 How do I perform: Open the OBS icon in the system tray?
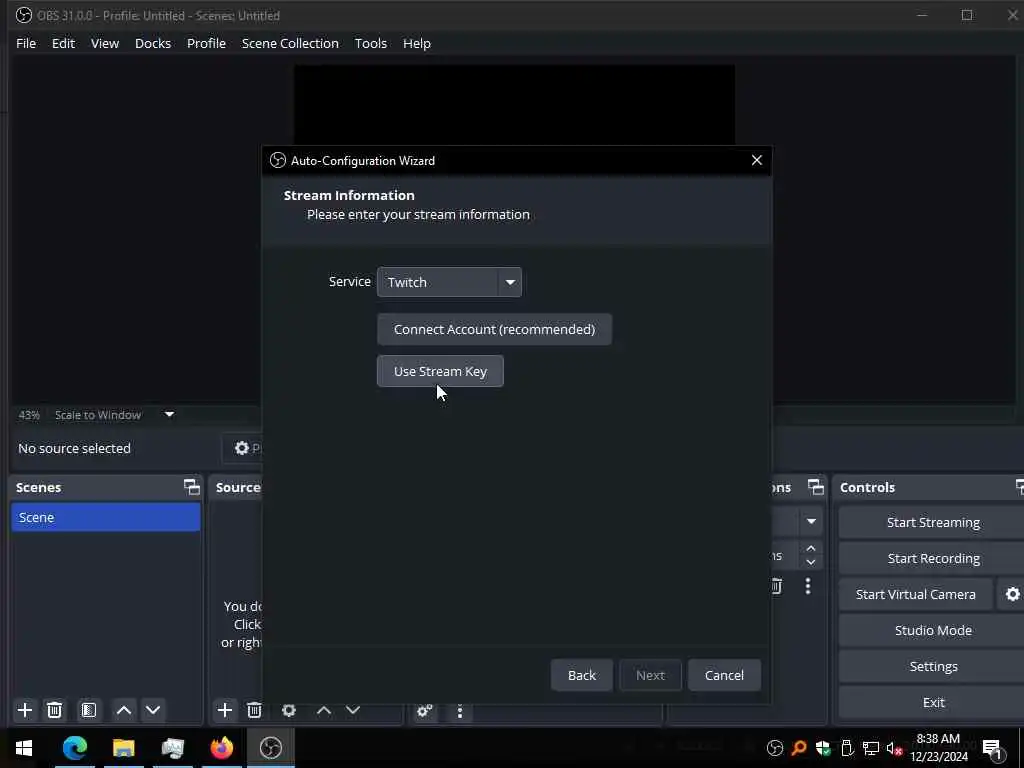pyautogui.click(x=775, y=748)
